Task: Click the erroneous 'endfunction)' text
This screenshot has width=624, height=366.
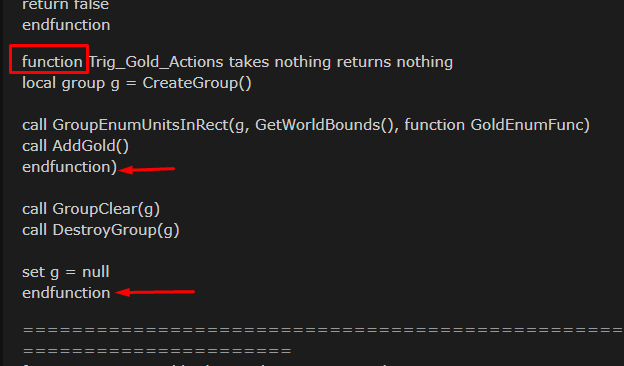Action: coord(70,167)
